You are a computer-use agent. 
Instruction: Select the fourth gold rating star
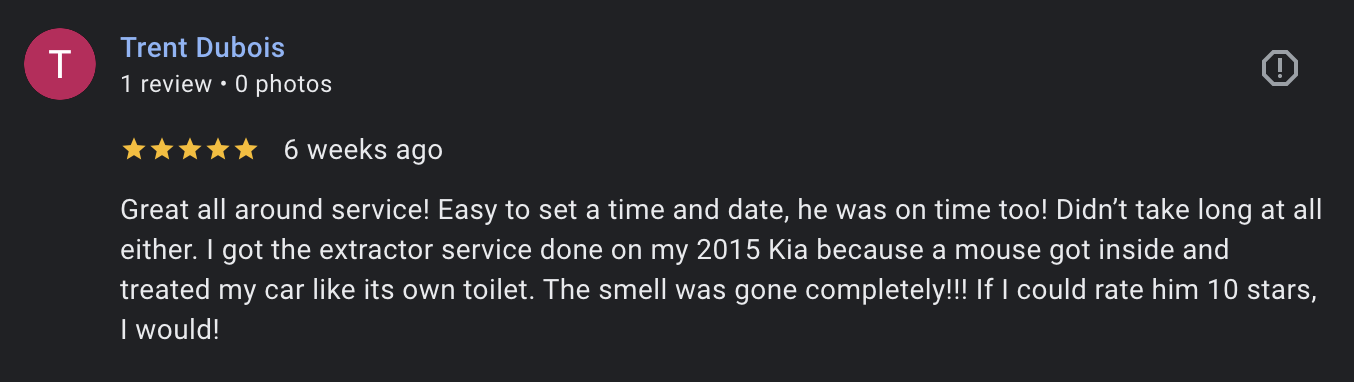tap(217, 150)
